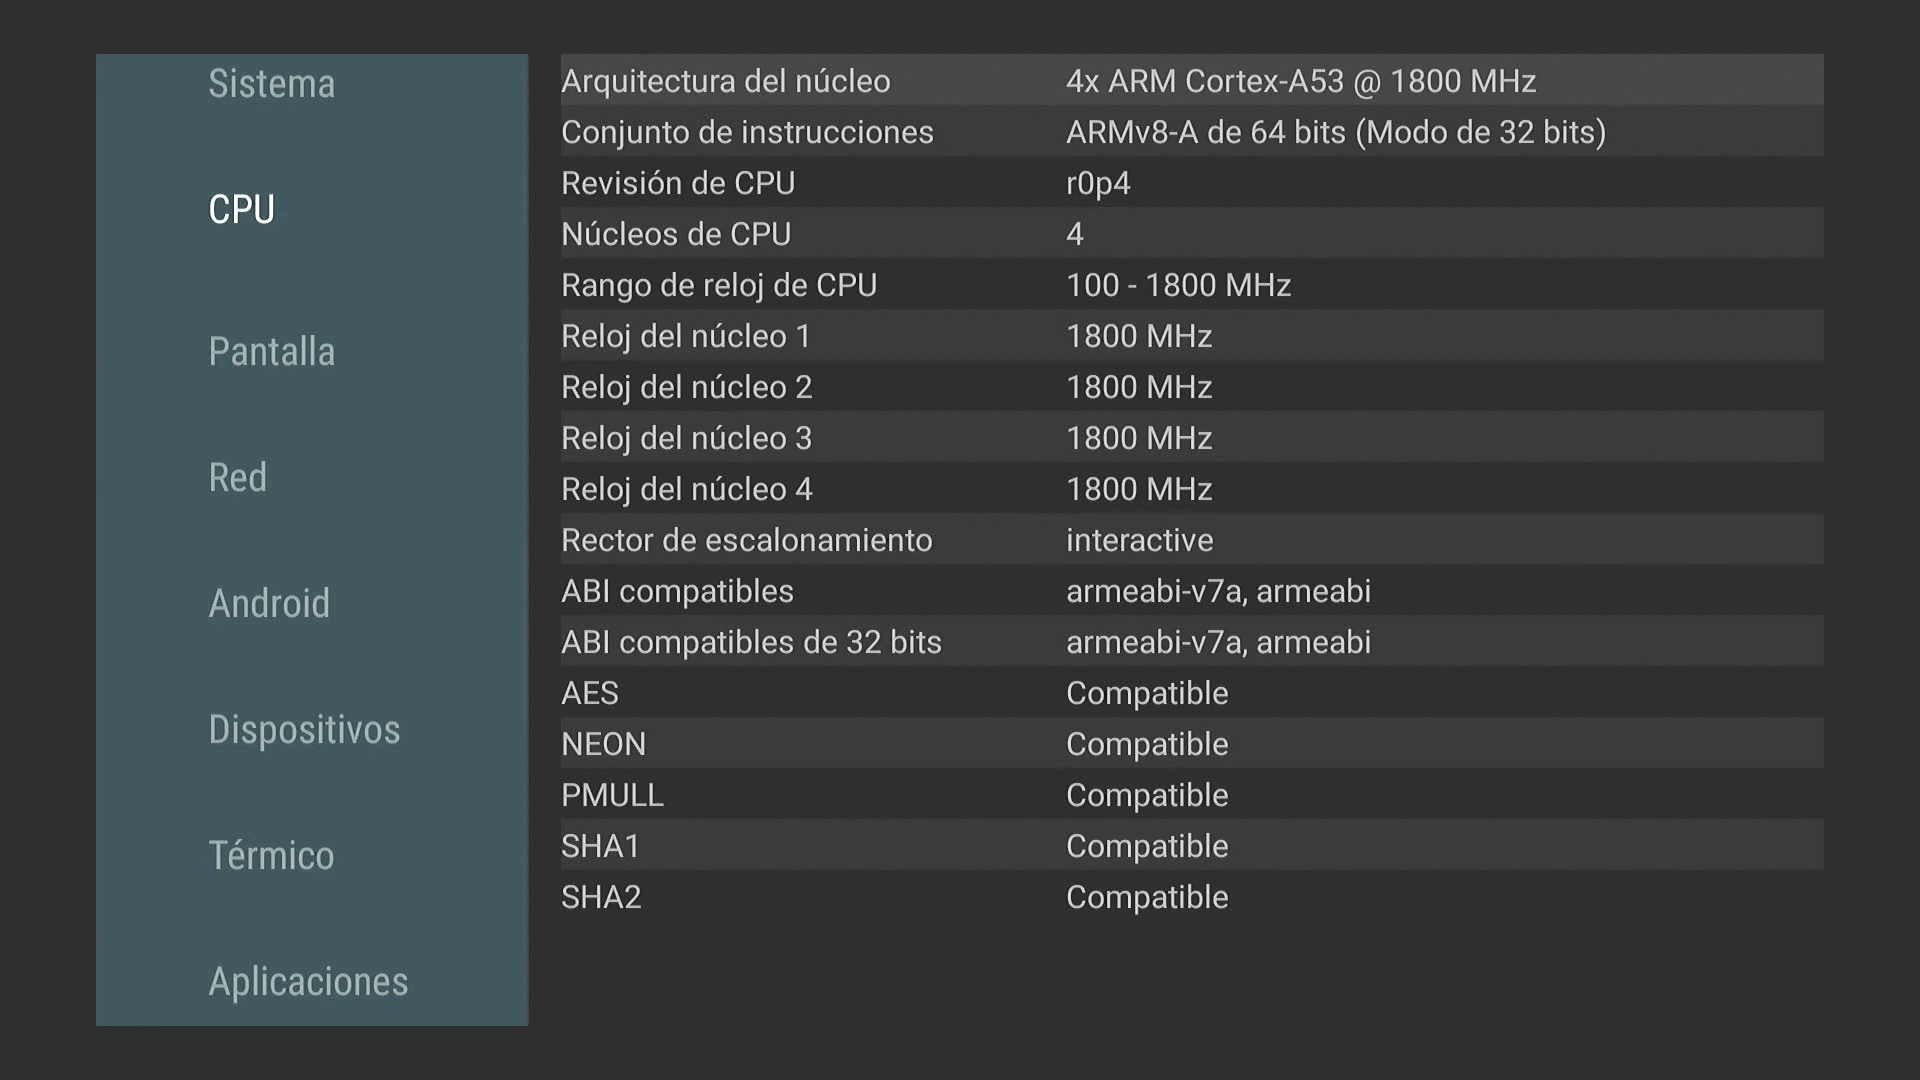Click the Conjunto de instrucciones row

coord(1190,132)
